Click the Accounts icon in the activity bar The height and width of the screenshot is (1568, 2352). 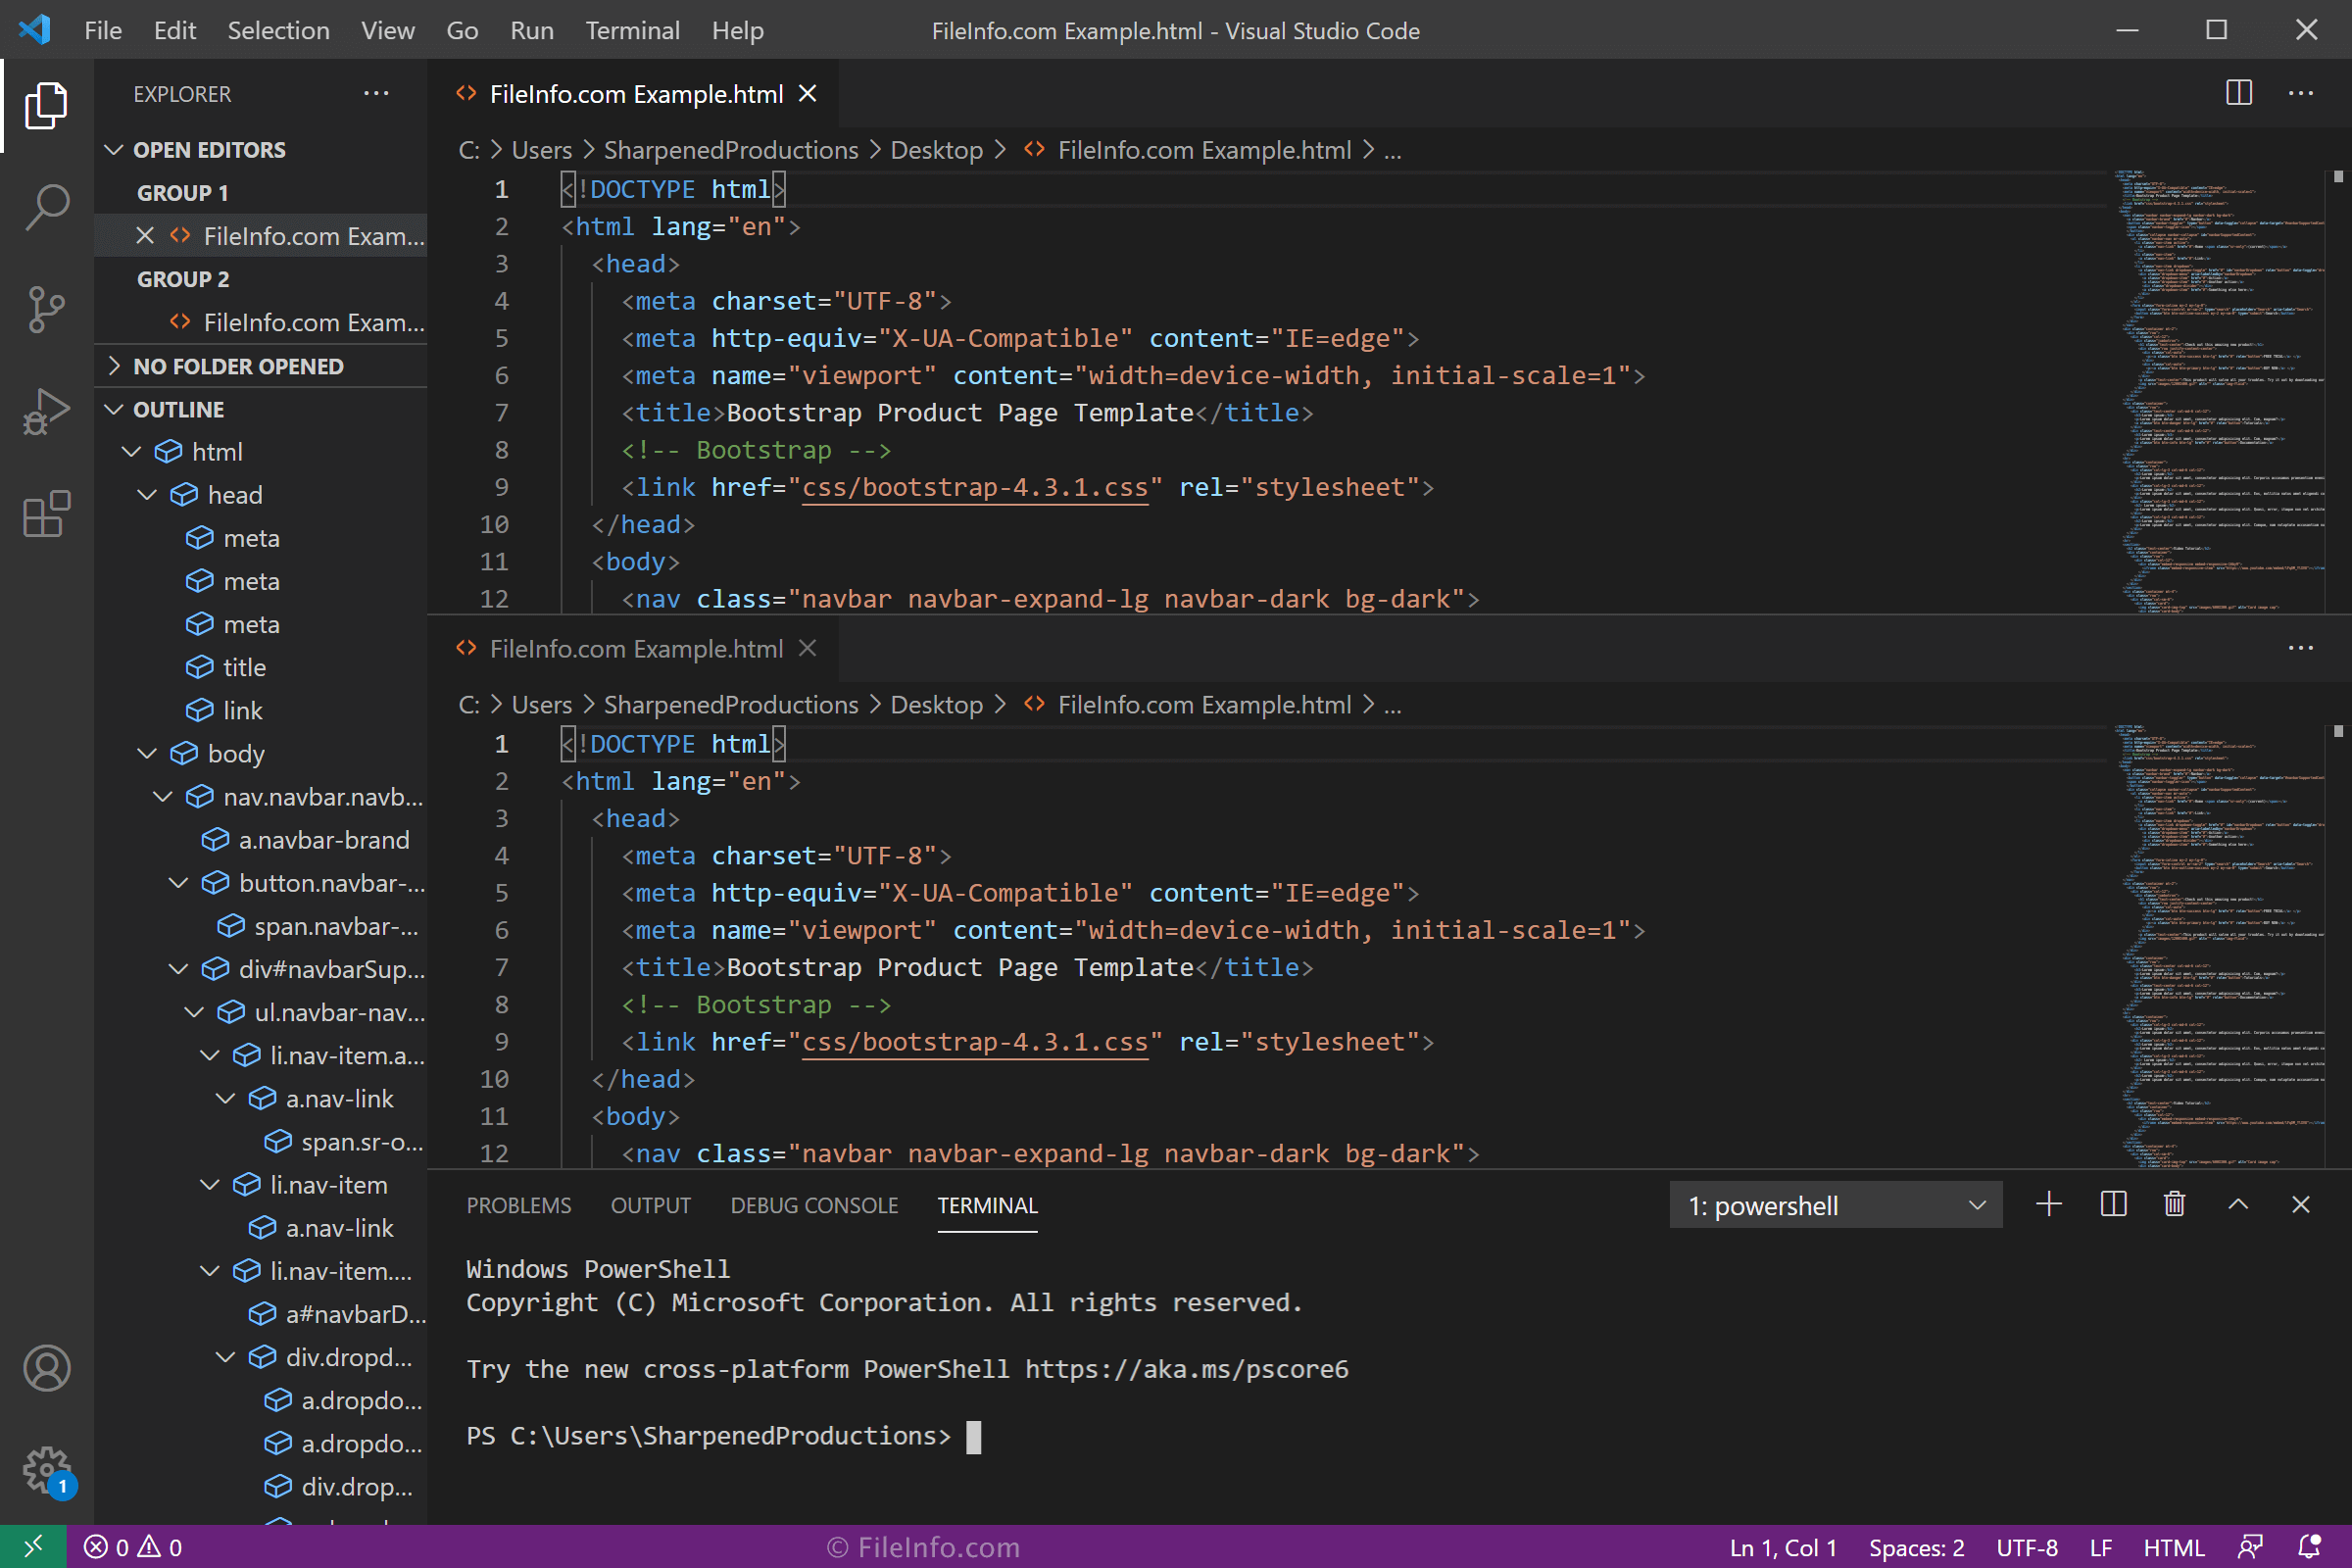click(x=45, y=1368)
